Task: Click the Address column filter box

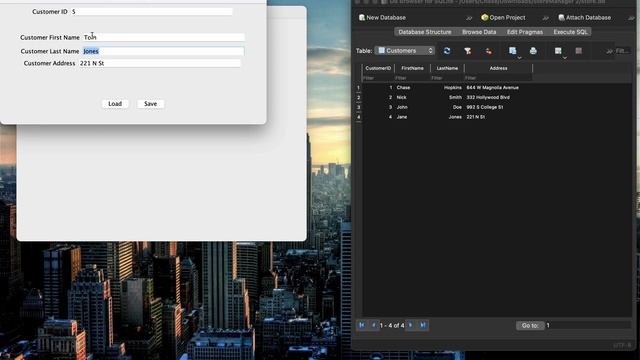Action: [498, 78]
